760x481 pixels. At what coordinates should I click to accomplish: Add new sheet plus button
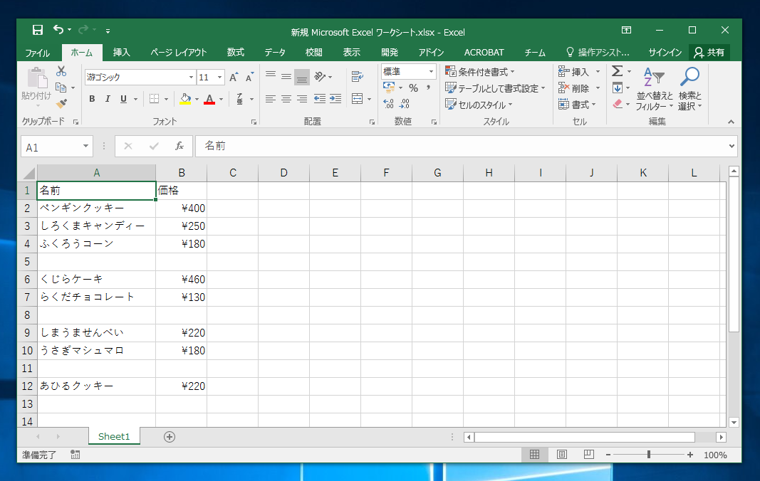[x=169, y=437]
